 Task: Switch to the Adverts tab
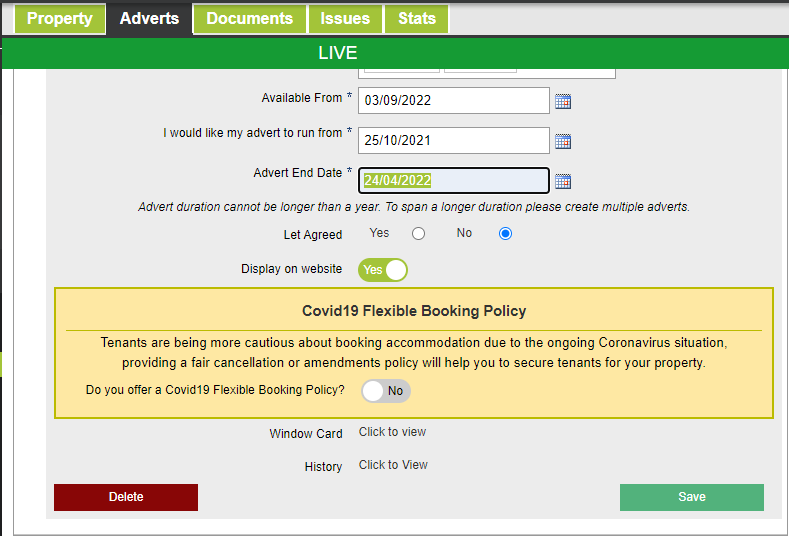point(149,19)
